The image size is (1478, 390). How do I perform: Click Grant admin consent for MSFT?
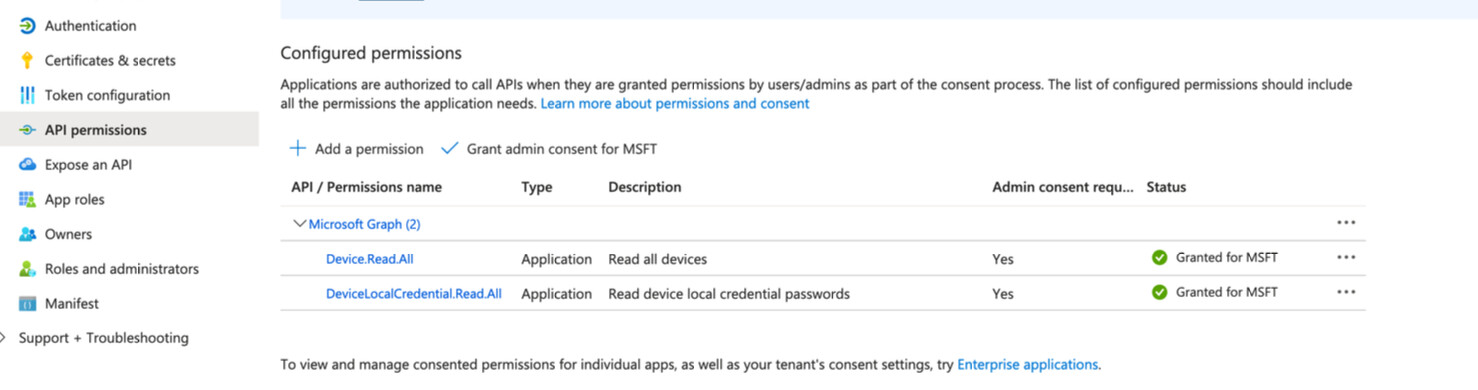pyautogui.click(x=549, y=148)
